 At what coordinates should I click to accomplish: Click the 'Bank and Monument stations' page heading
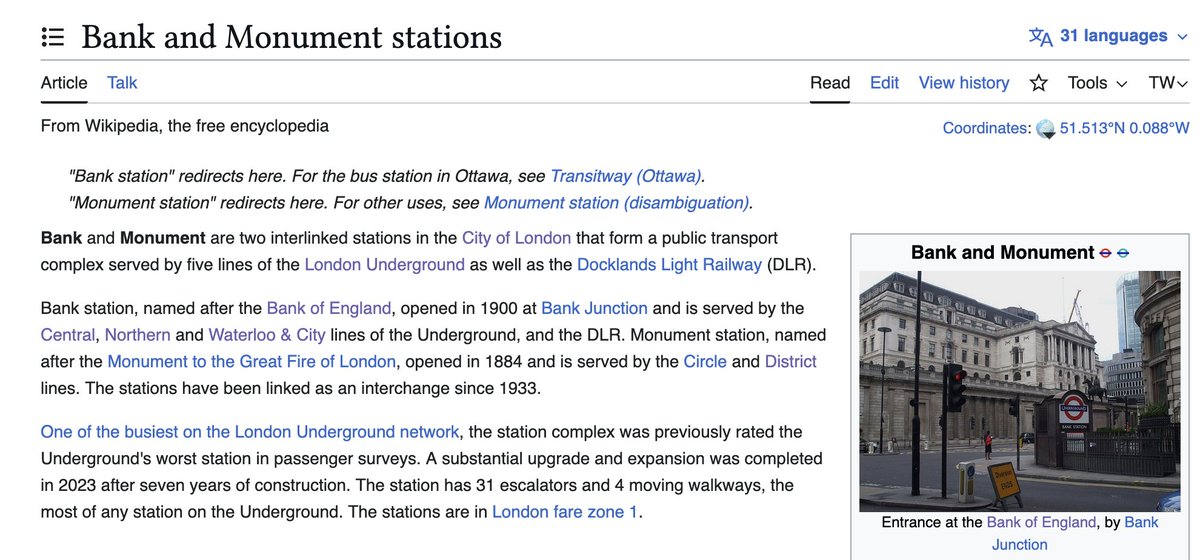click(291, 37)
